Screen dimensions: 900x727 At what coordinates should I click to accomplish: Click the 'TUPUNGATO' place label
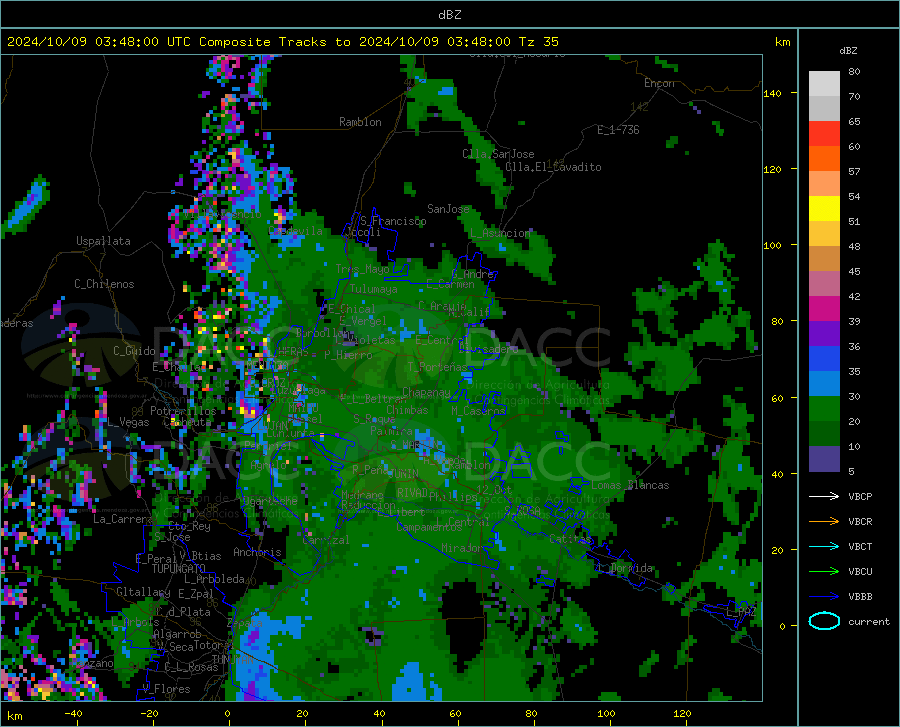point(179,569)
